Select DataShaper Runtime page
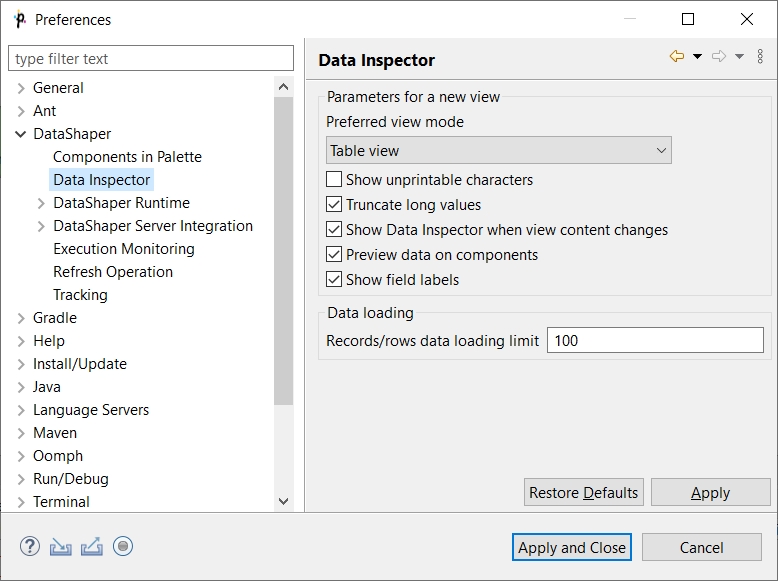The image size is (778, 581). 121,203
